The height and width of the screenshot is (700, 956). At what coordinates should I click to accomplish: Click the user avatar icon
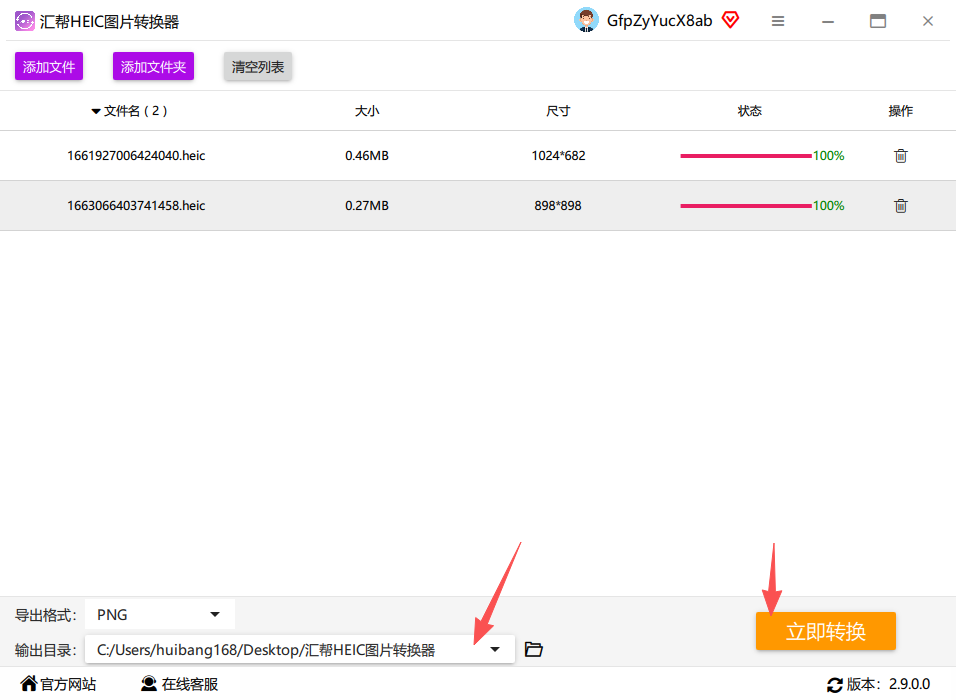(586, 20)
